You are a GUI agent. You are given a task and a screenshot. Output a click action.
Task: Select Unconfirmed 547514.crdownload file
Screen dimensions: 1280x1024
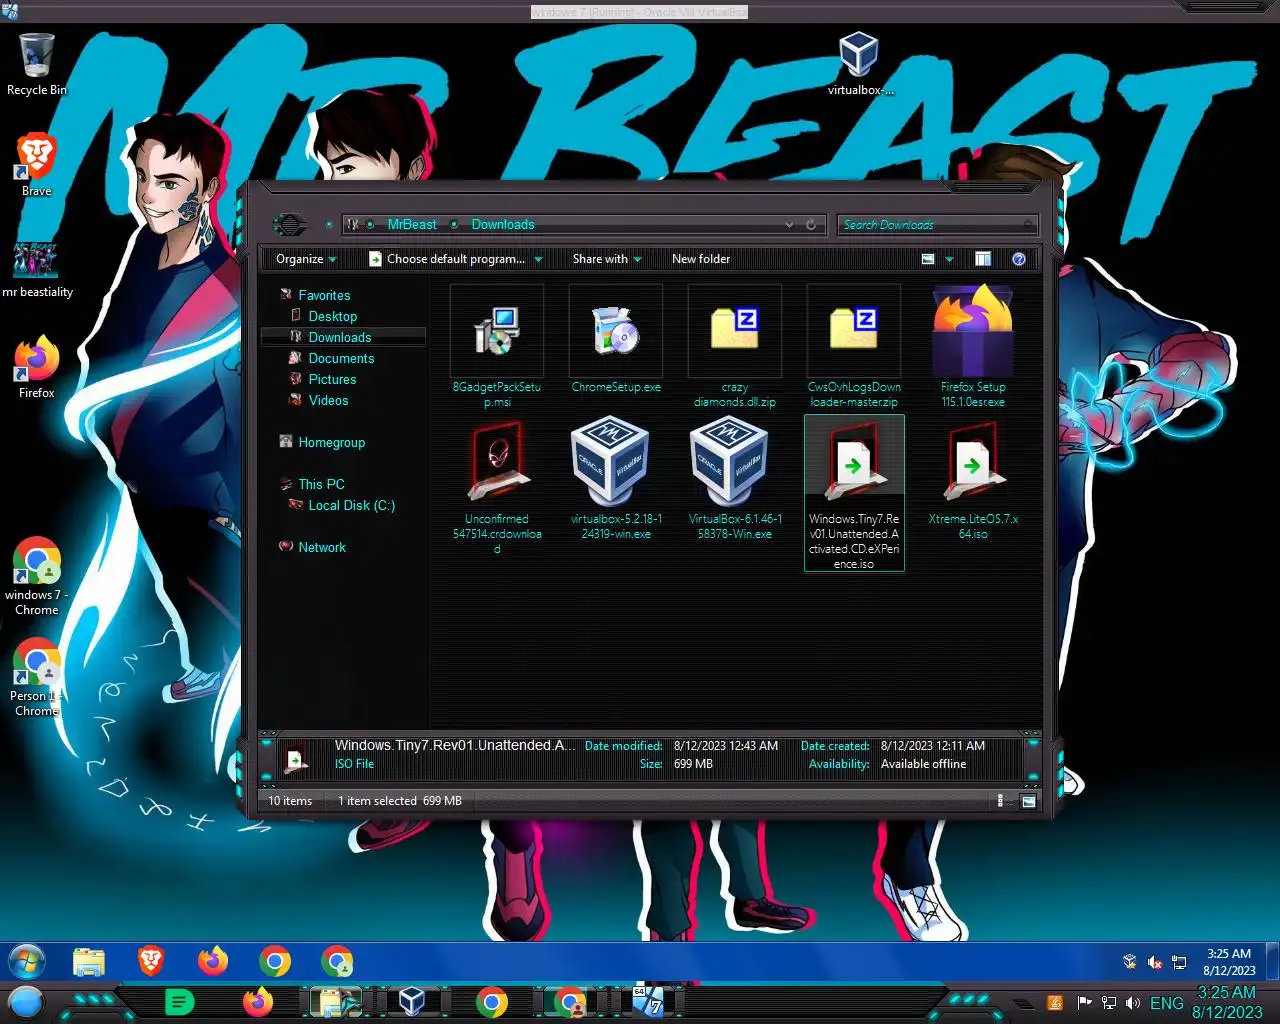coord(497,463)
